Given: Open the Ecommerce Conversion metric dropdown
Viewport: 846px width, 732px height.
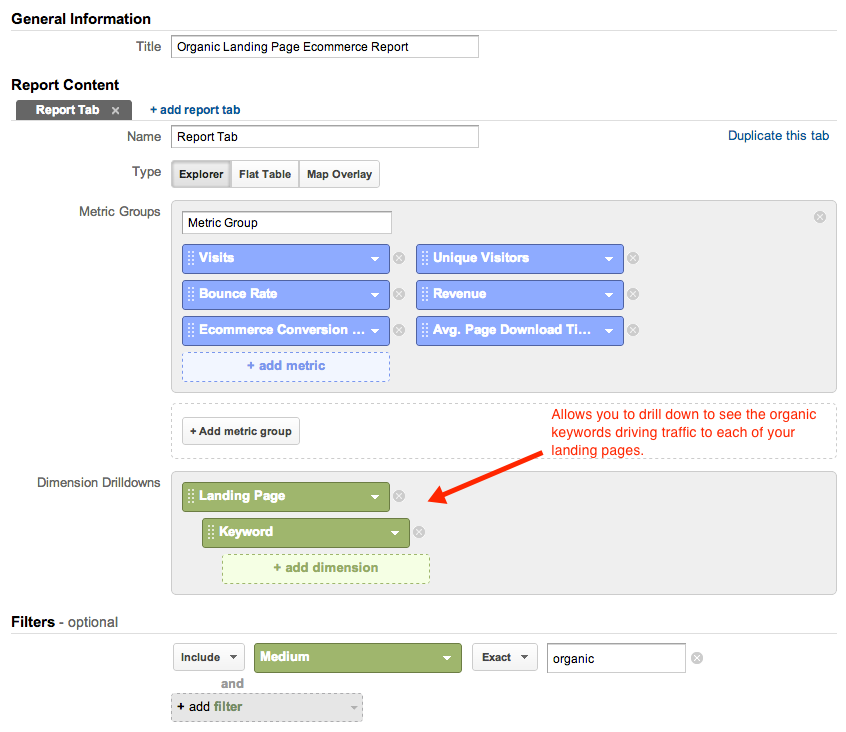Looking at the screenshot, I should click(x=375, y=331).
